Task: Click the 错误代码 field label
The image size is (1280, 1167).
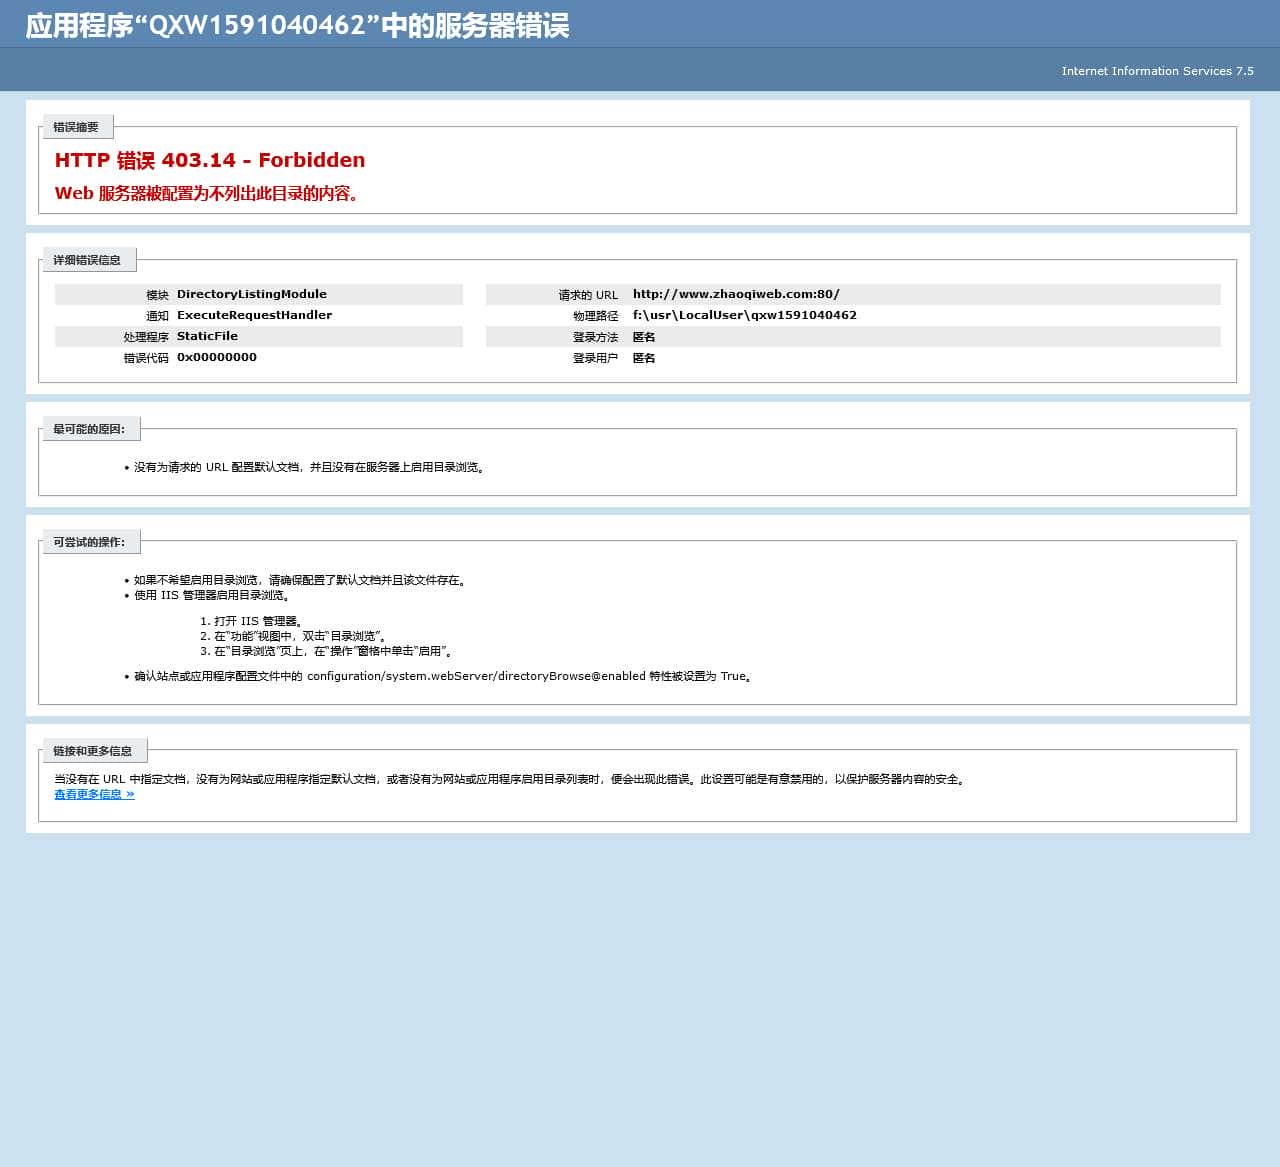Action: pos(146,358)
